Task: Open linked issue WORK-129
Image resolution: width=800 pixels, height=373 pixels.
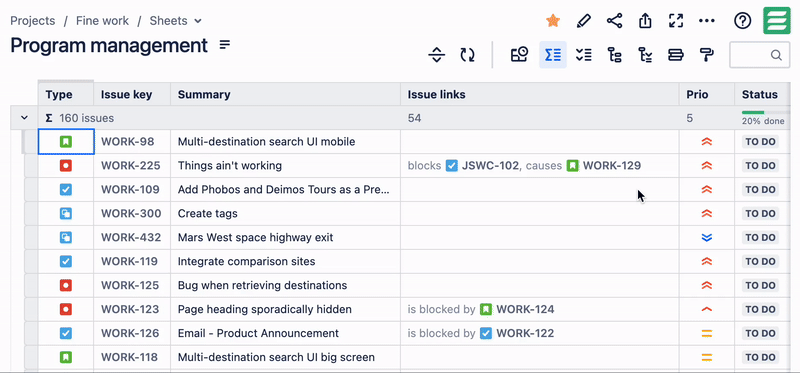Action: pyautogui.click(x=612, y=166)
